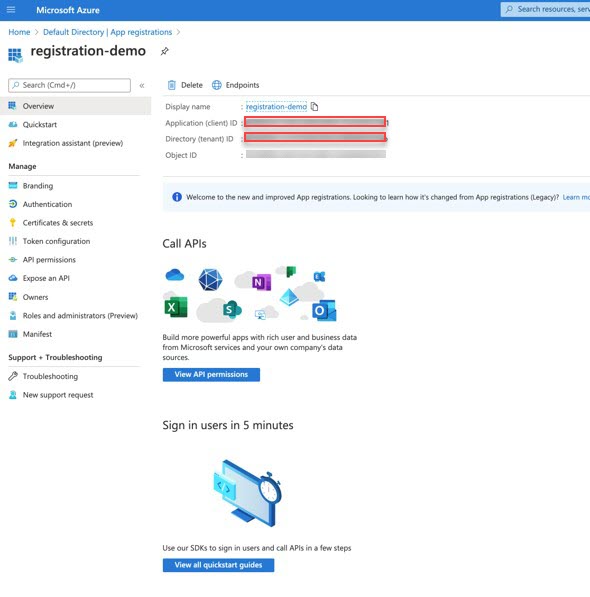Open Manifest in the sidebar
The image size is (590, 597).
click(x=37, y=334)
